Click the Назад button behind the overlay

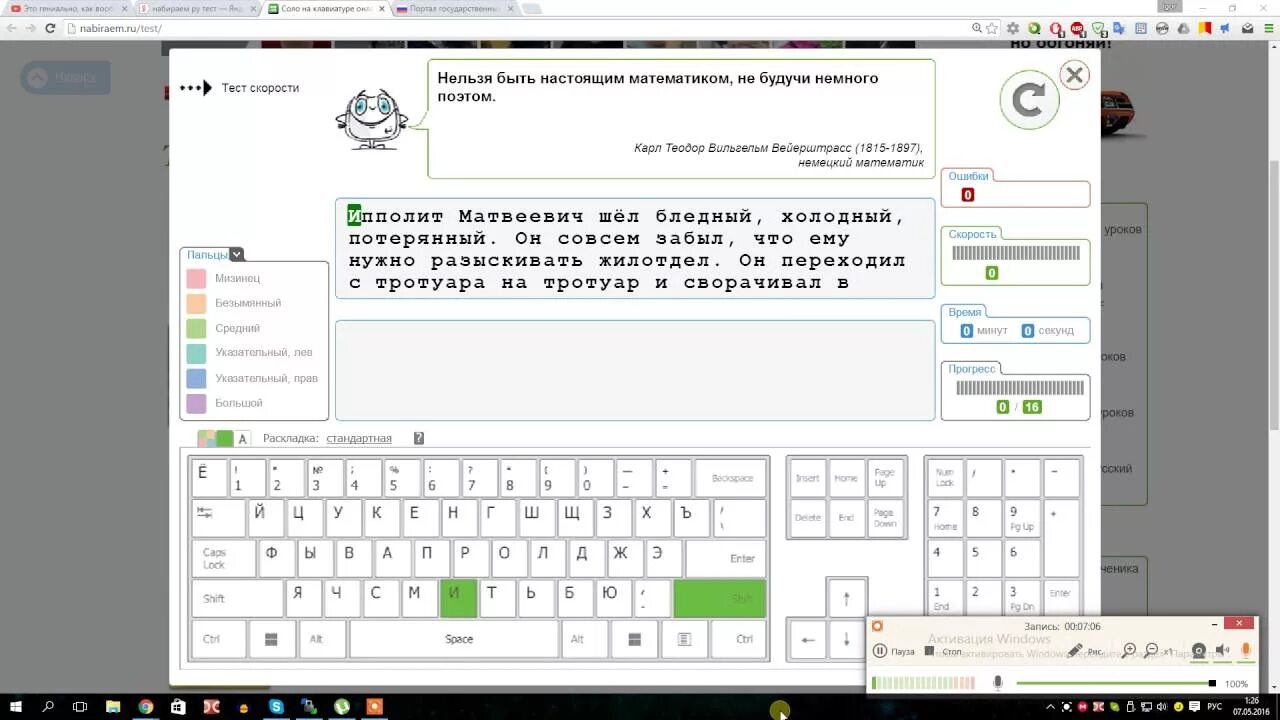coord(66,77)
